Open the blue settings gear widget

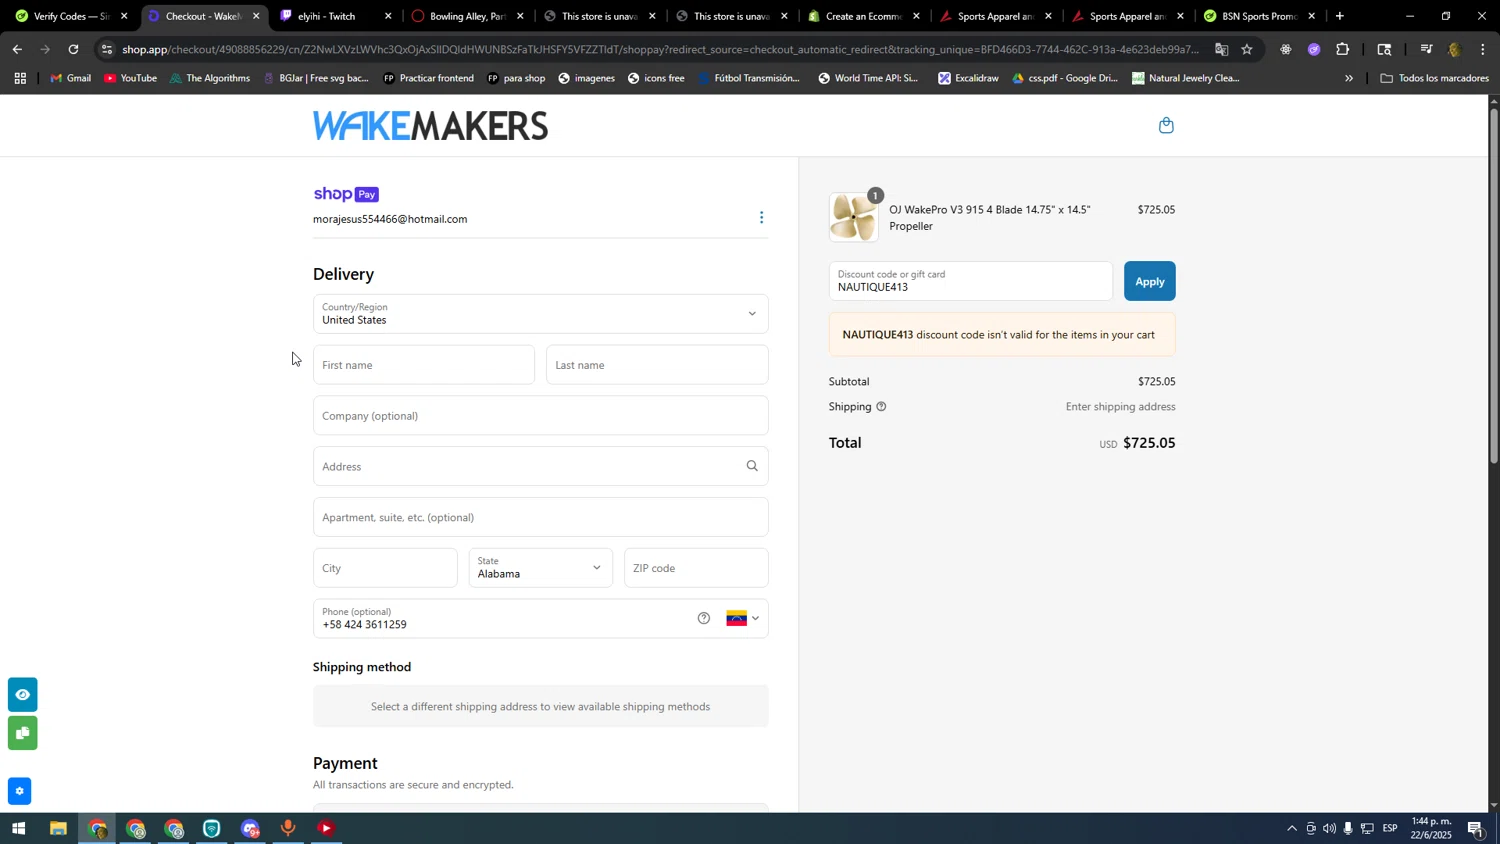click(x=19, y=791)
